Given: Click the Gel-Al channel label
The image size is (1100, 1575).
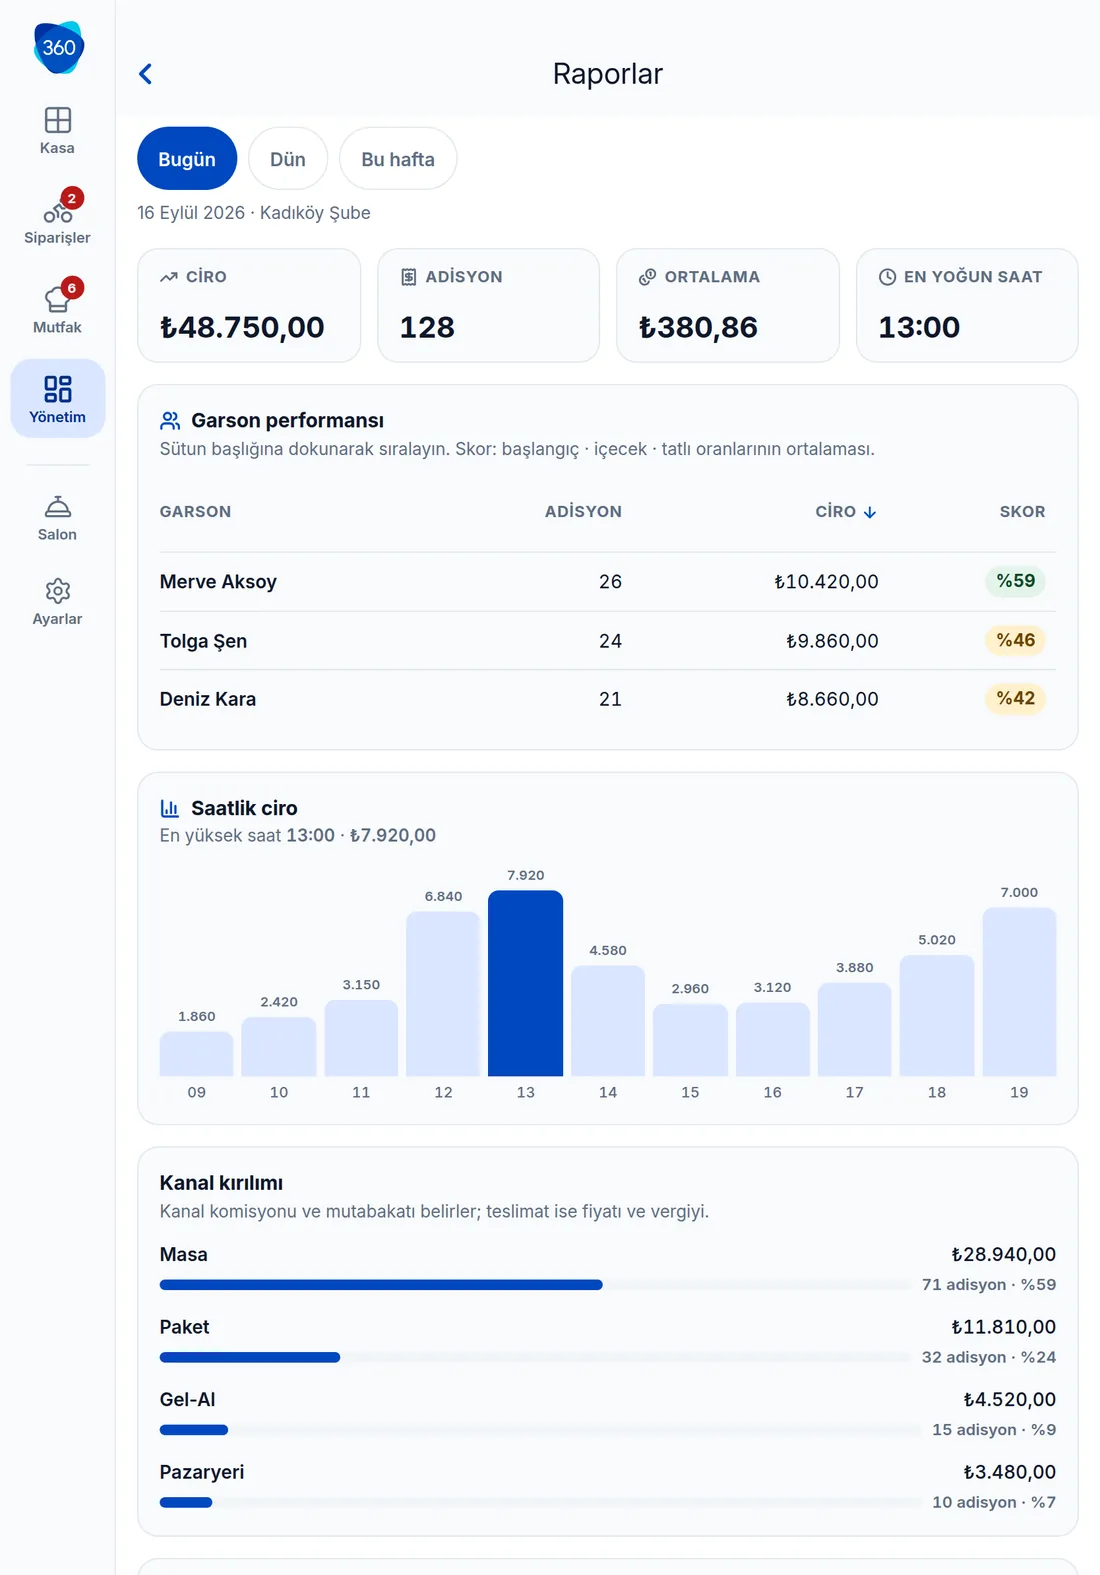Looking at the screenshot, I should click(x=188, y=1399).
